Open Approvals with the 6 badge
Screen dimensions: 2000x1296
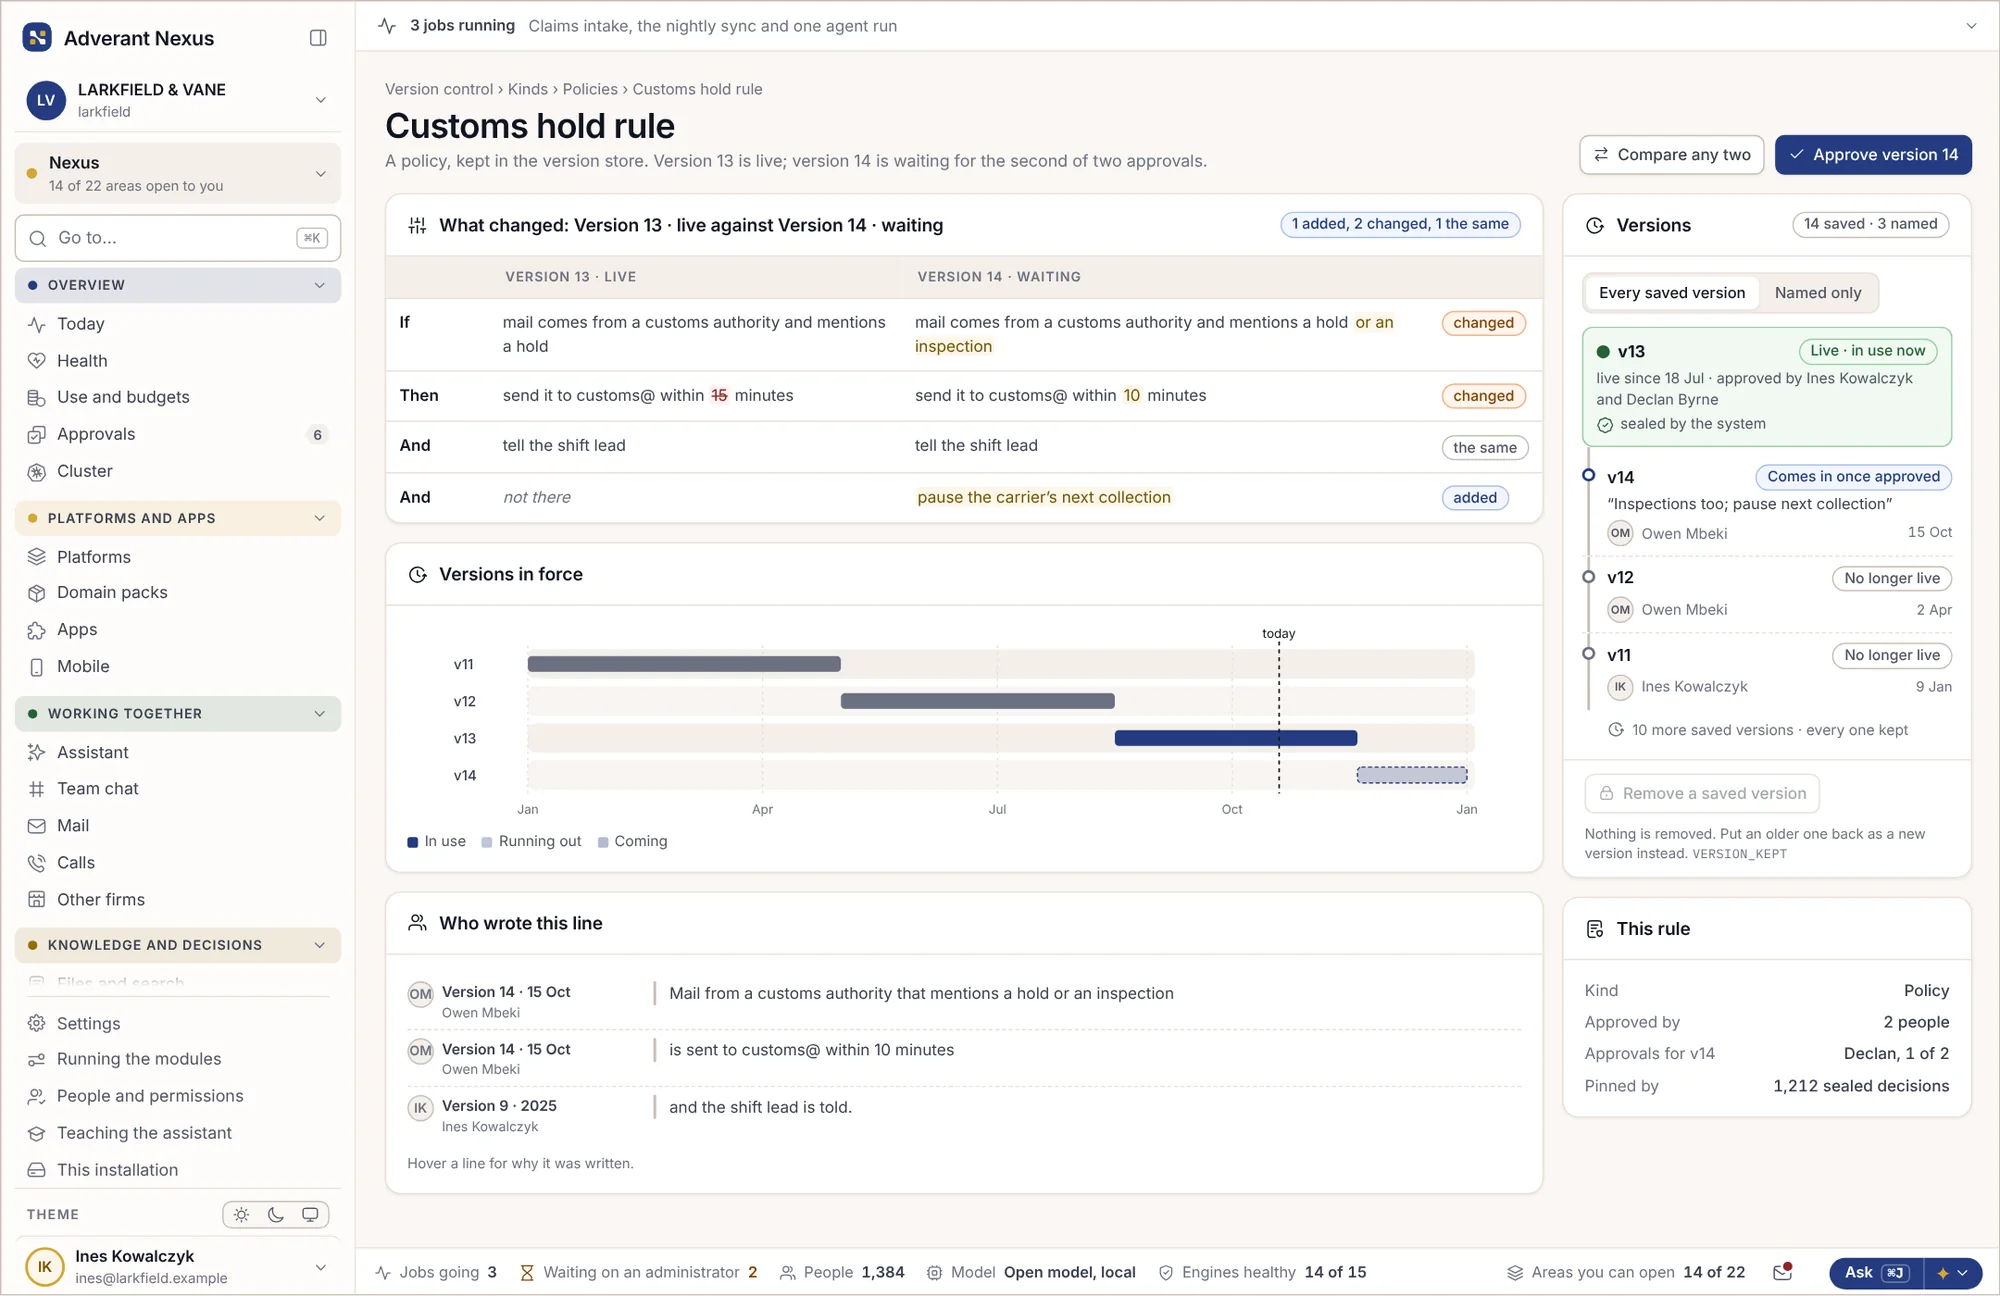[178, 434]
